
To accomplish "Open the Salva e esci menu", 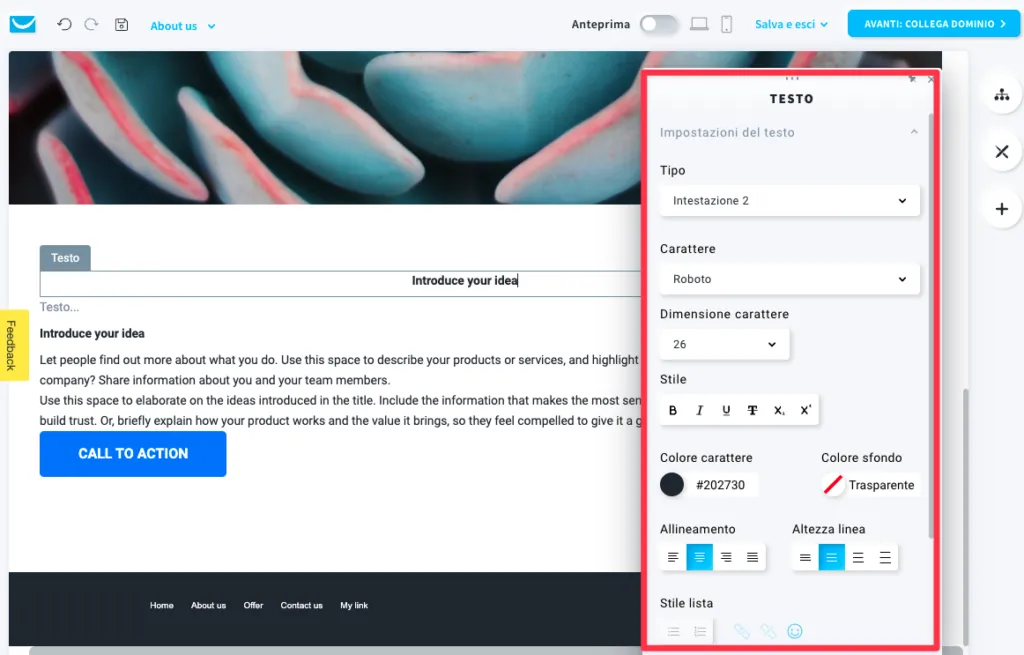I will 792,24.
